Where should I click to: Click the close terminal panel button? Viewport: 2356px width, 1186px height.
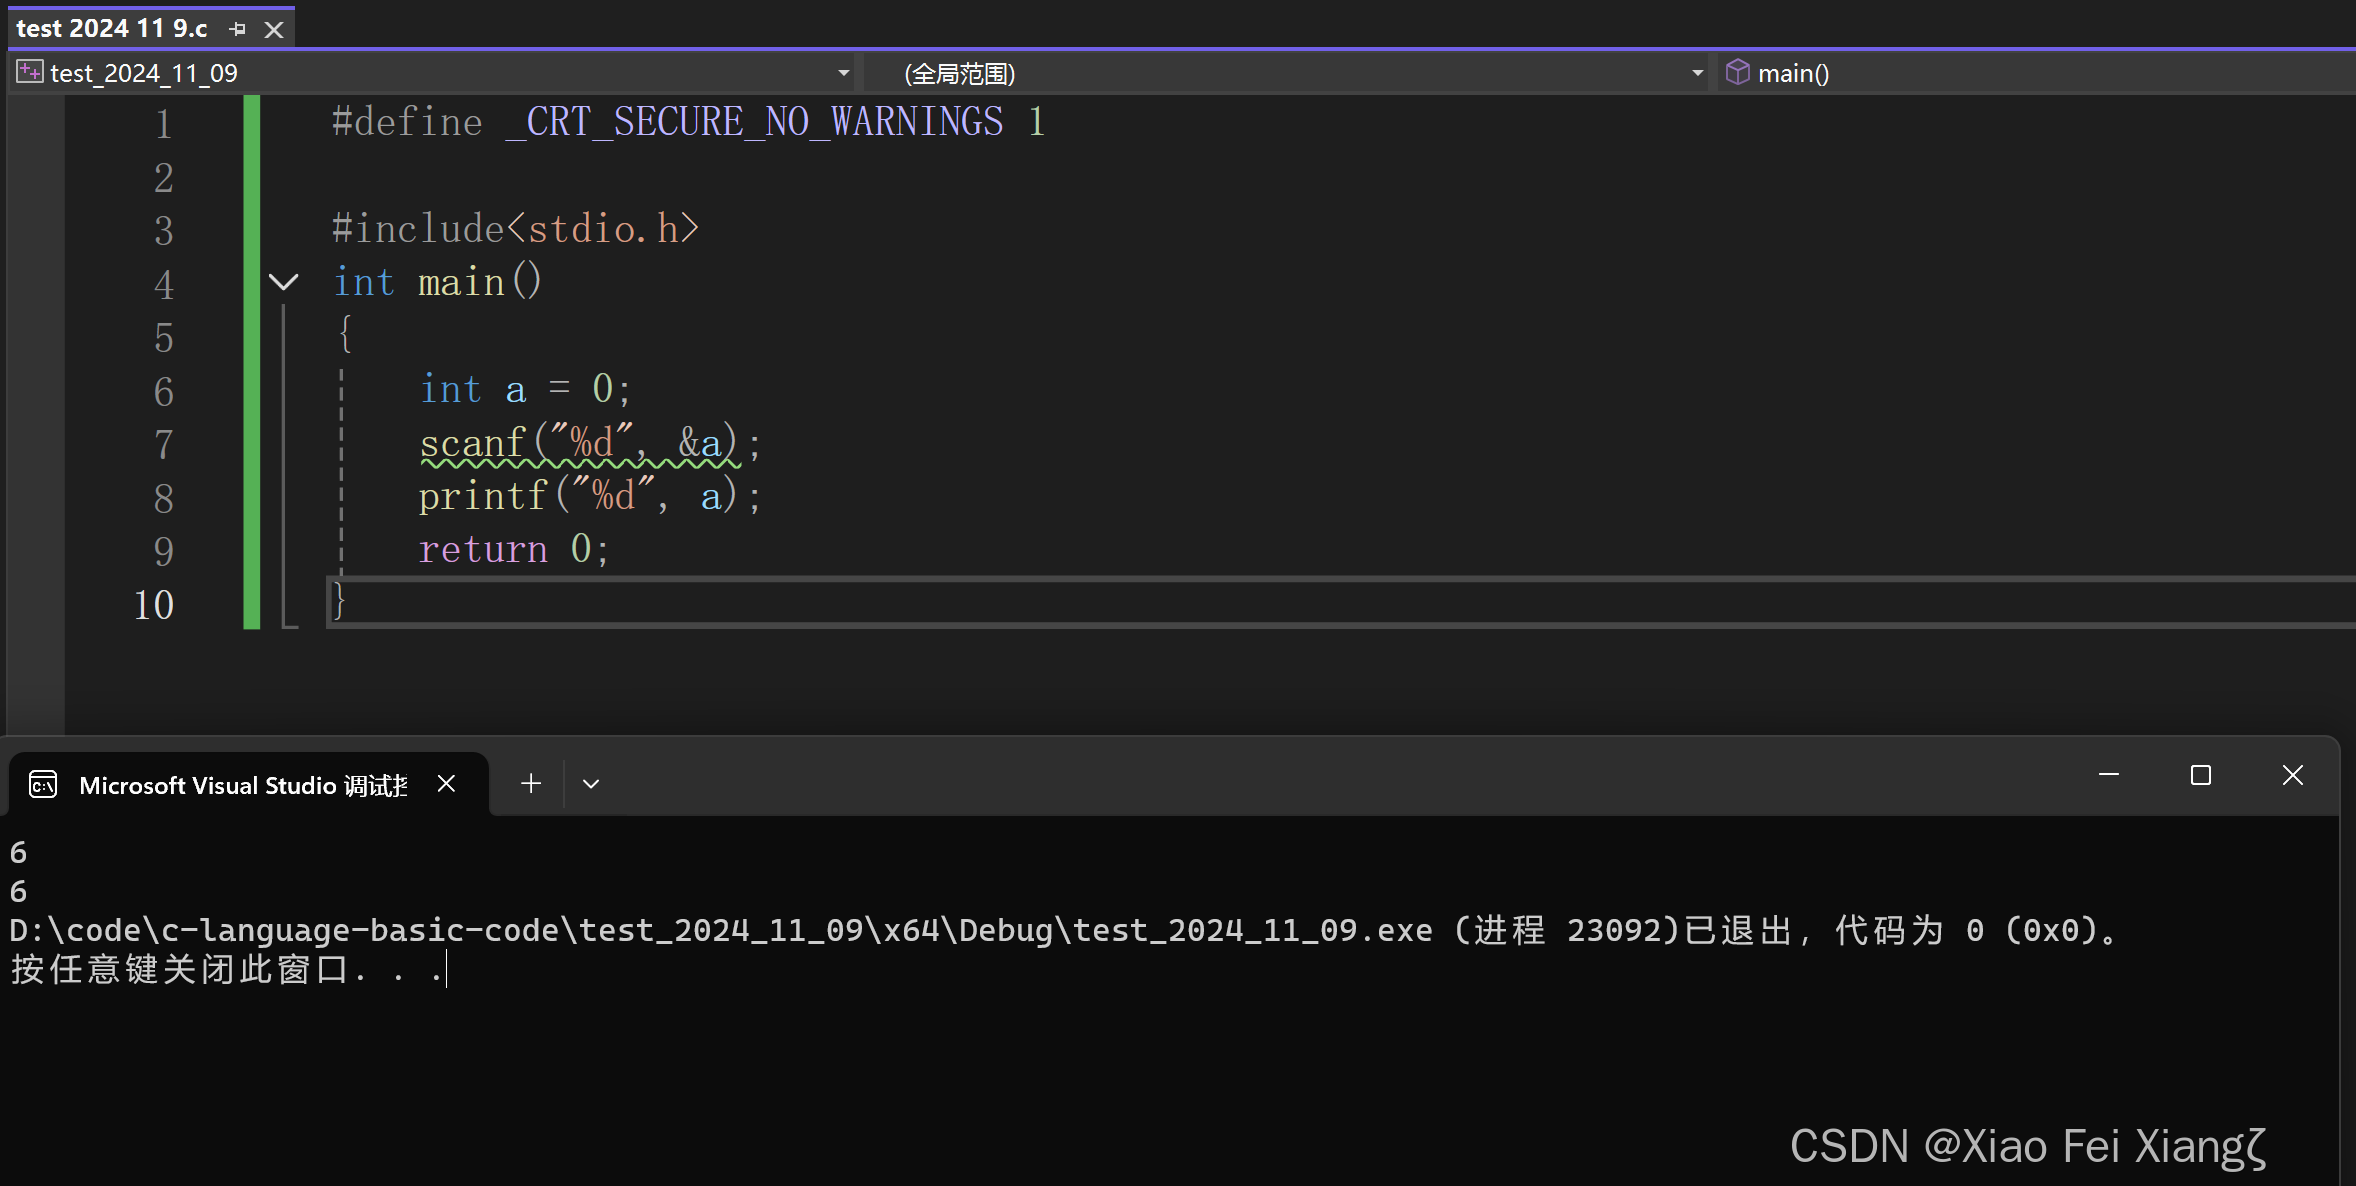pyautogui.click(x=2292, y=782)
